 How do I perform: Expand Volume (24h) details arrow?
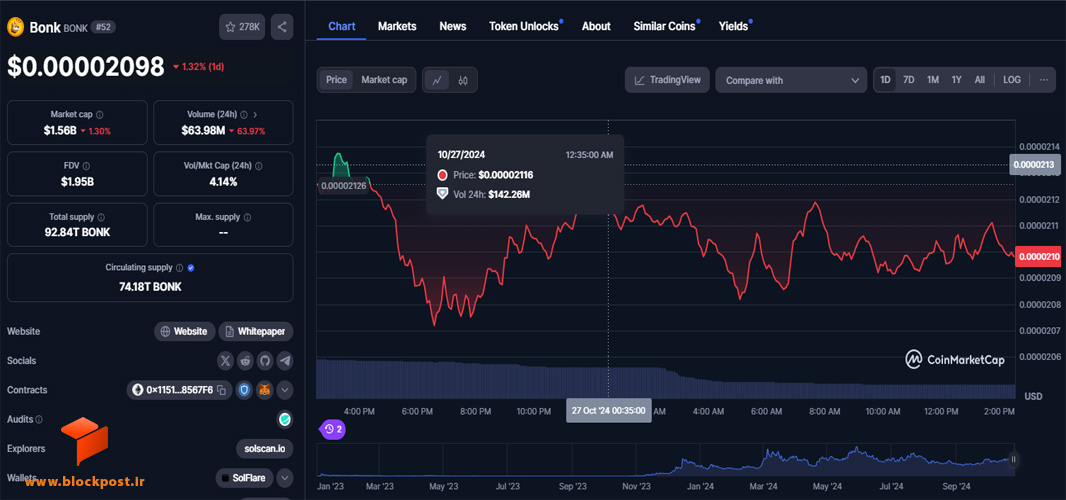(x=255, y=115)
